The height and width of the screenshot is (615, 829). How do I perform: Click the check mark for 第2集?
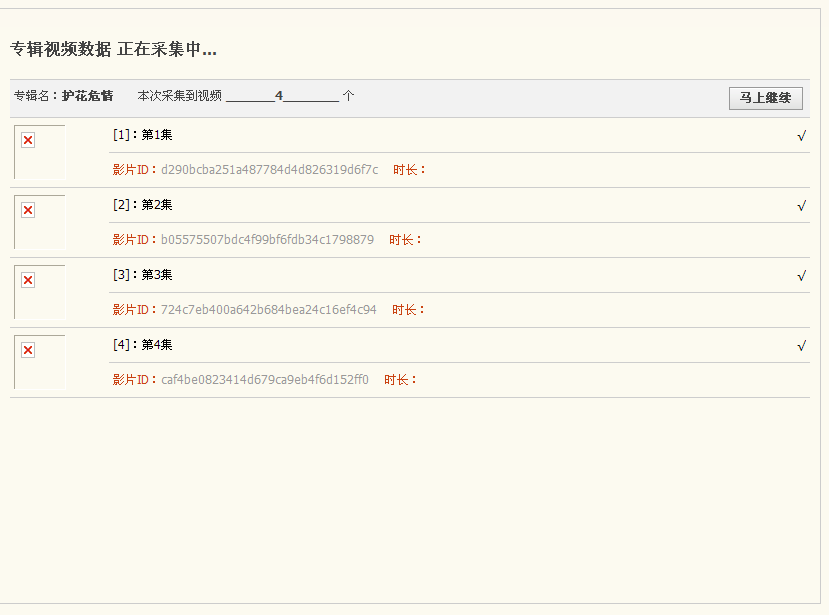coord(802,206)
